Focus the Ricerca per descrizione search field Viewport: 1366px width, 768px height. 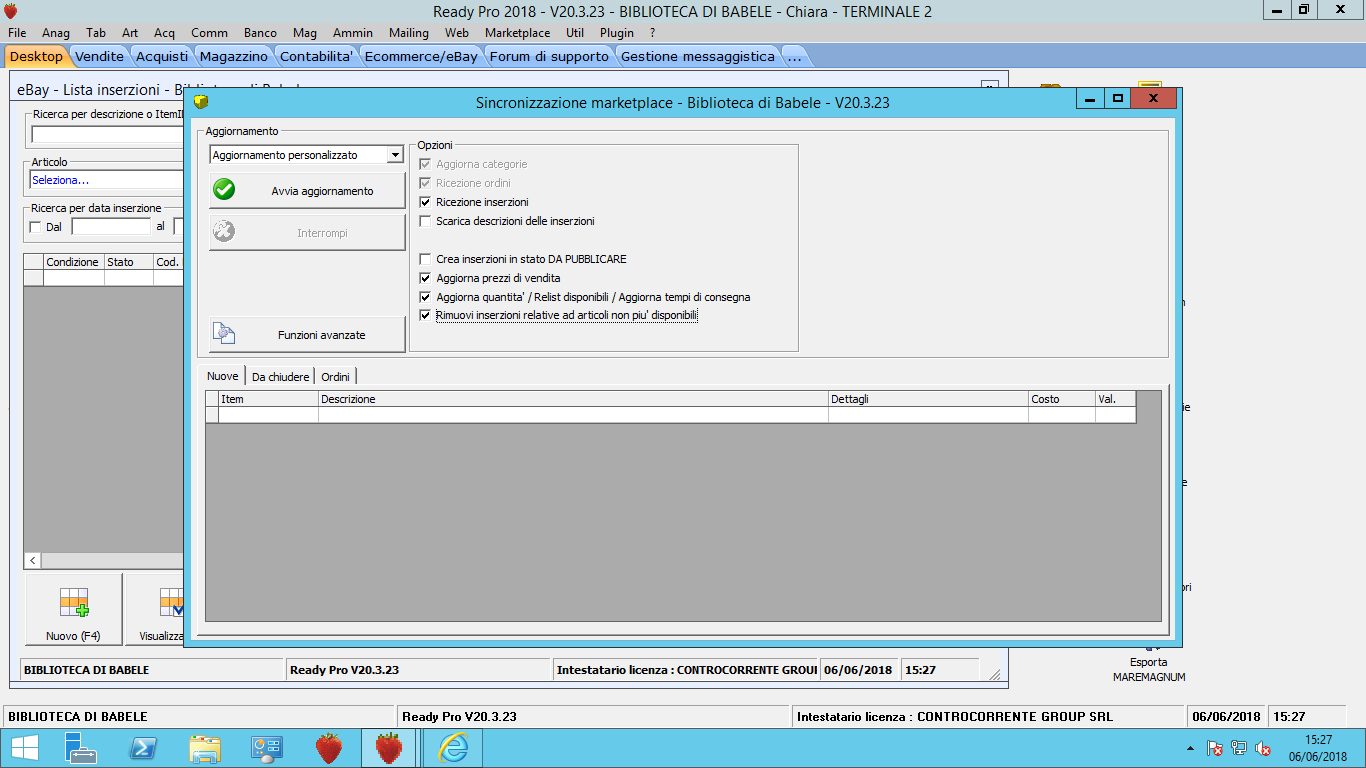click(x=107, y=134)
